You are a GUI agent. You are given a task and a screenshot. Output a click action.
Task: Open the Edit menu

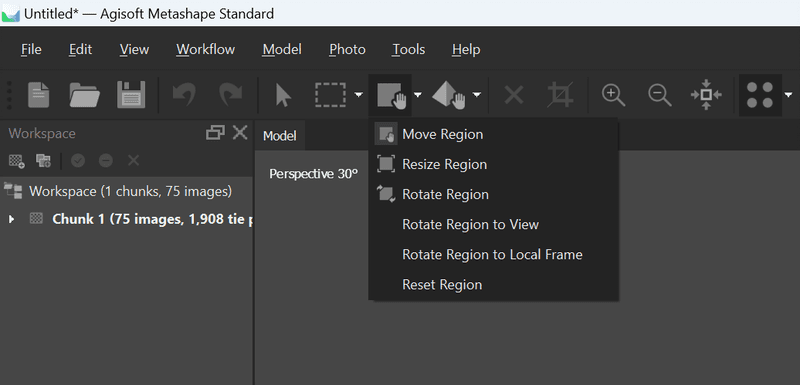click(x=81, y=49)
